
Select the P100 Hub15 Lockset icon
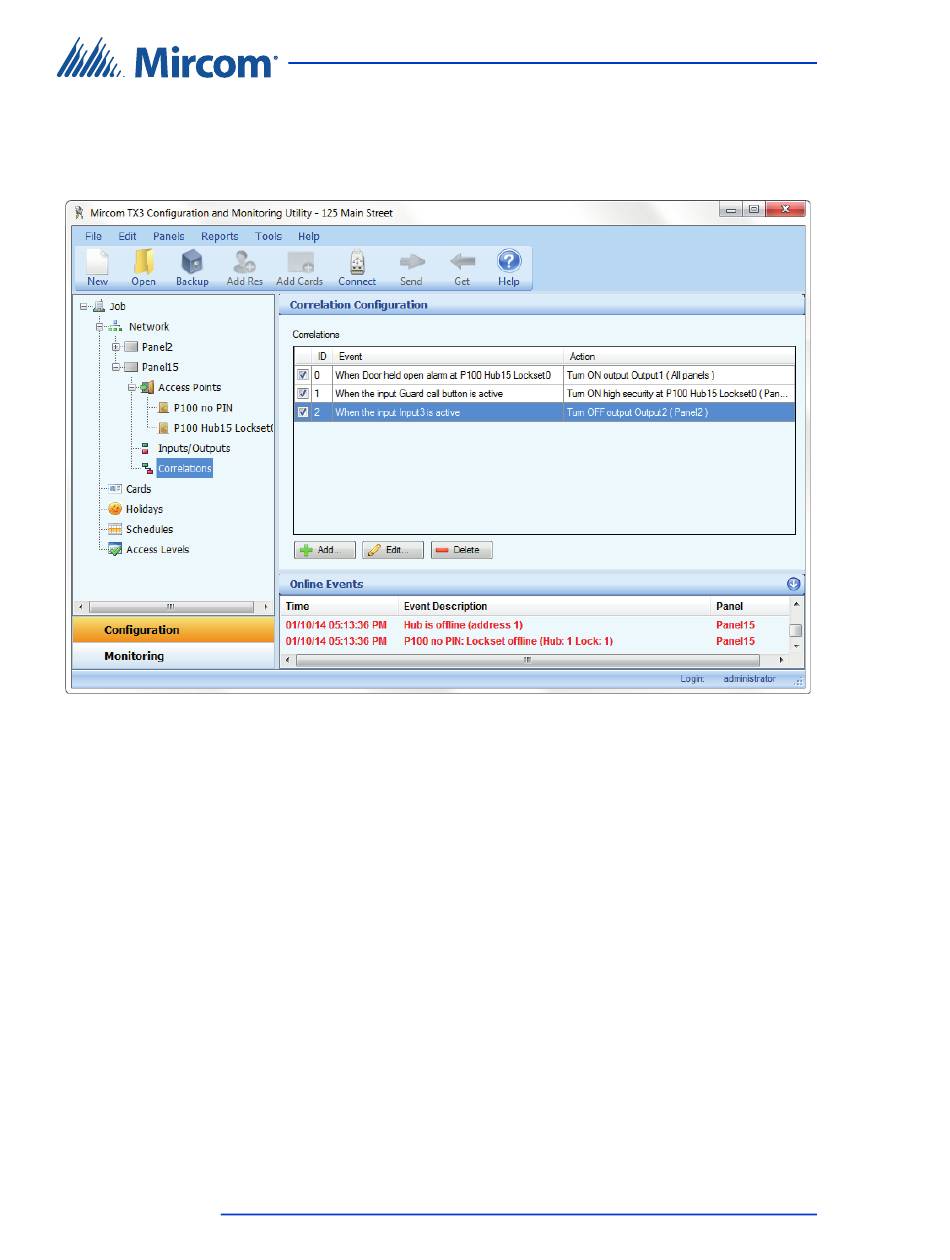pos(164,428)
